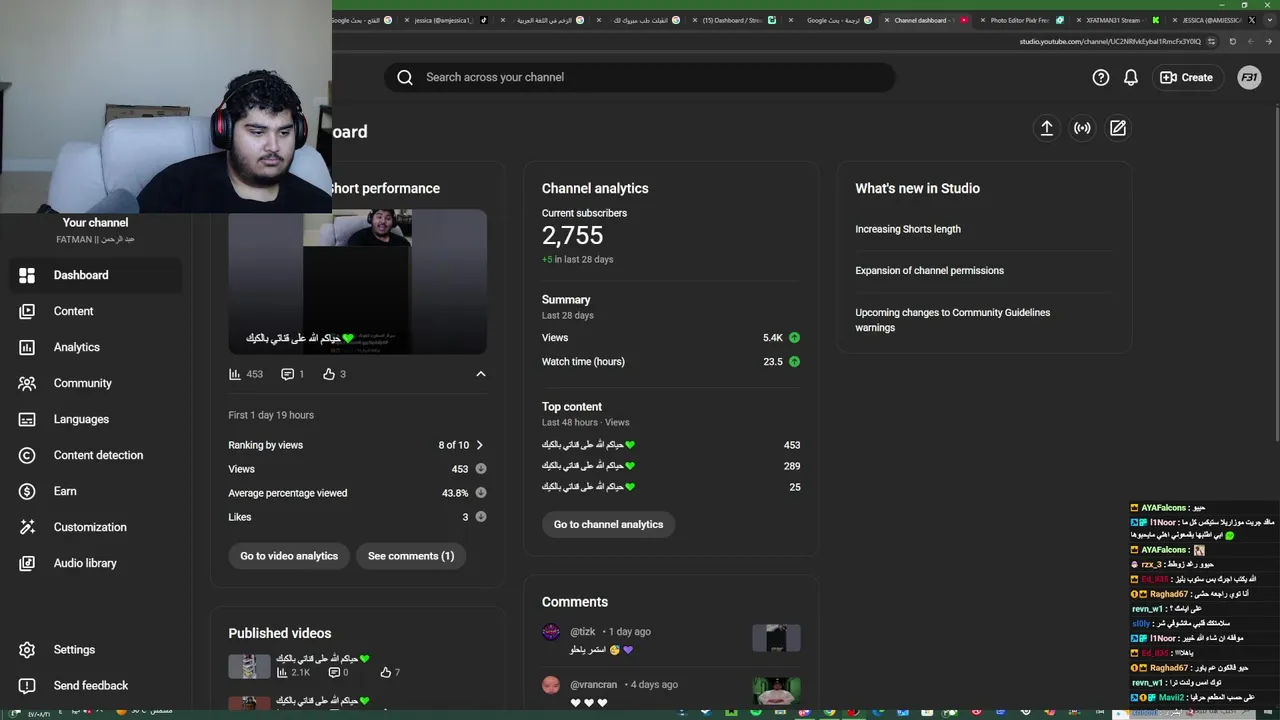Viewport: 1280px width, 720px height.
Task: Click the grey arrow beside Average percentage viewed
Action: click(x=481, y=493)
